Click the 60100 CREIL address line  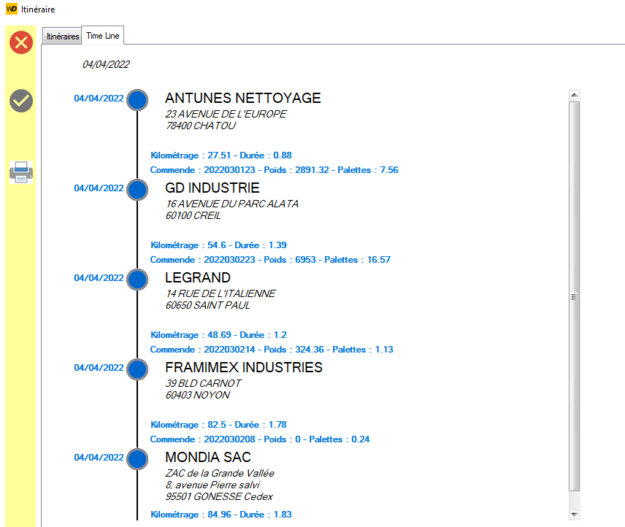point(196,217)
